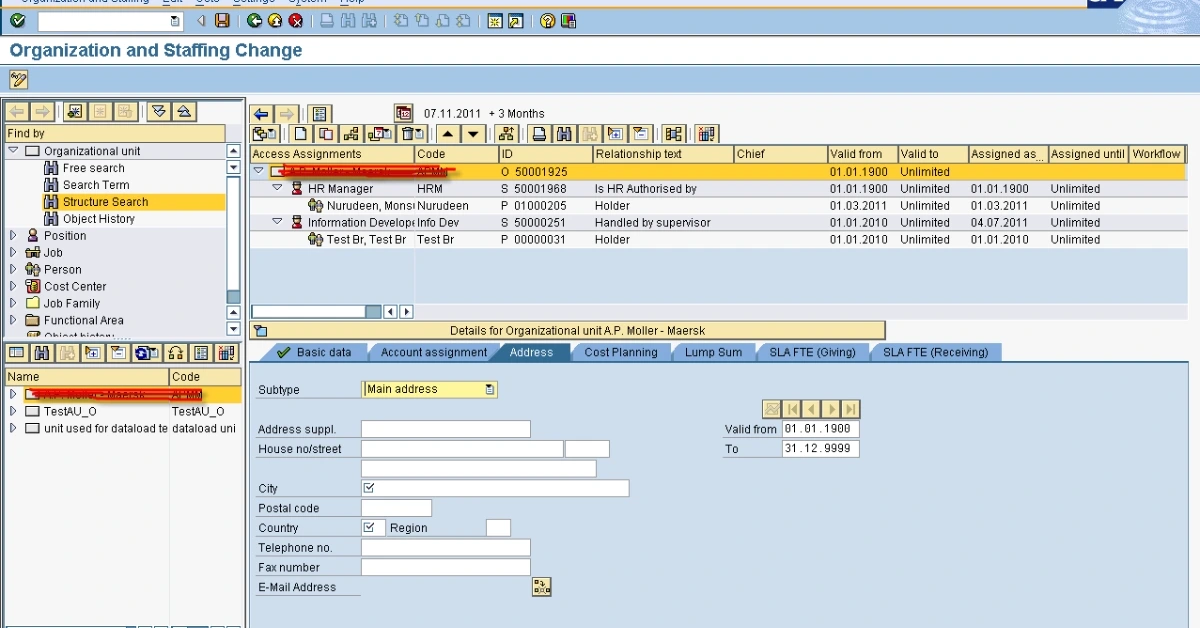Viewport: 1200px width, 628px height.
Task: Expand the Cost Center node
Action: coord(13,287)
